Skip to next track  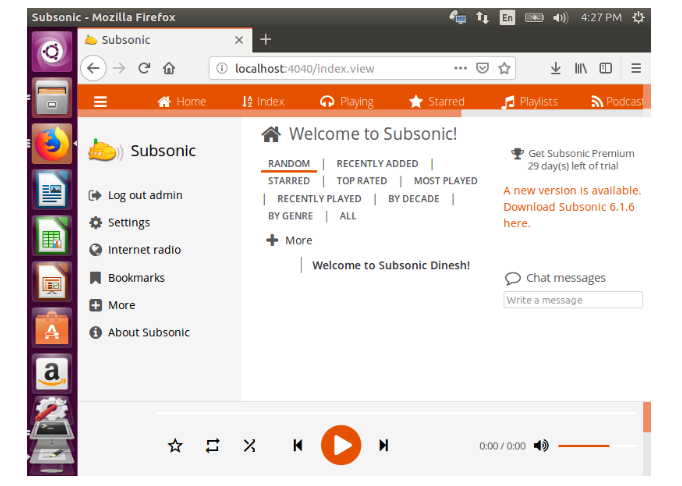point(383,446)
